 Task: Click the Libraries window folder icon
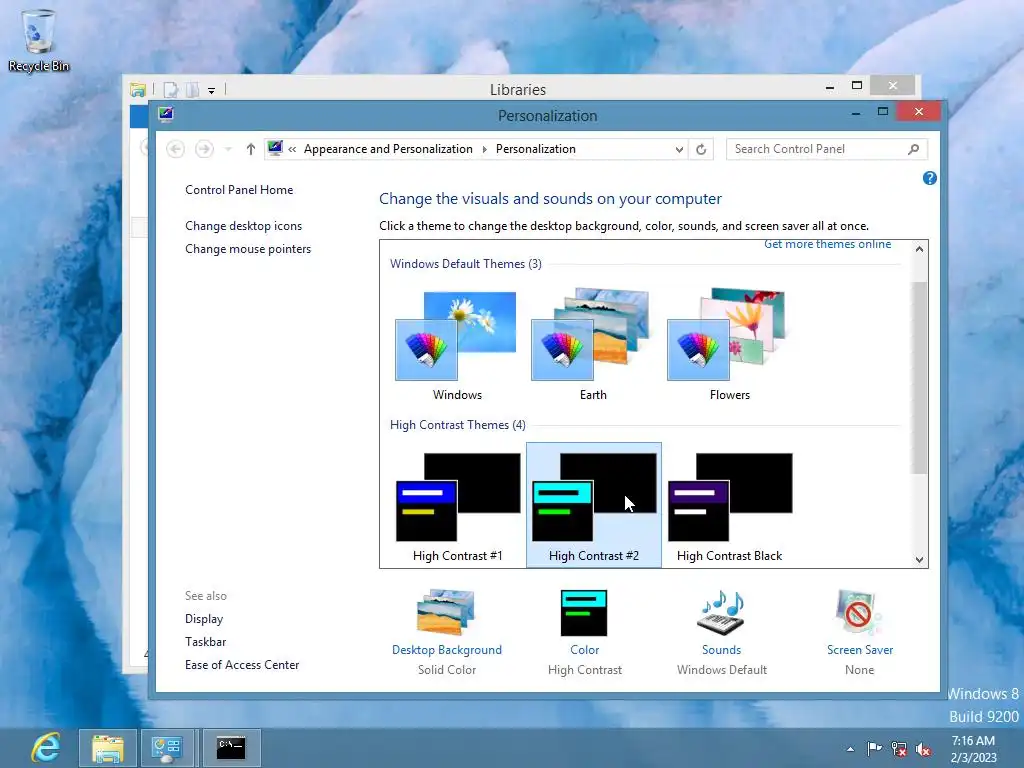click(138, 89)
